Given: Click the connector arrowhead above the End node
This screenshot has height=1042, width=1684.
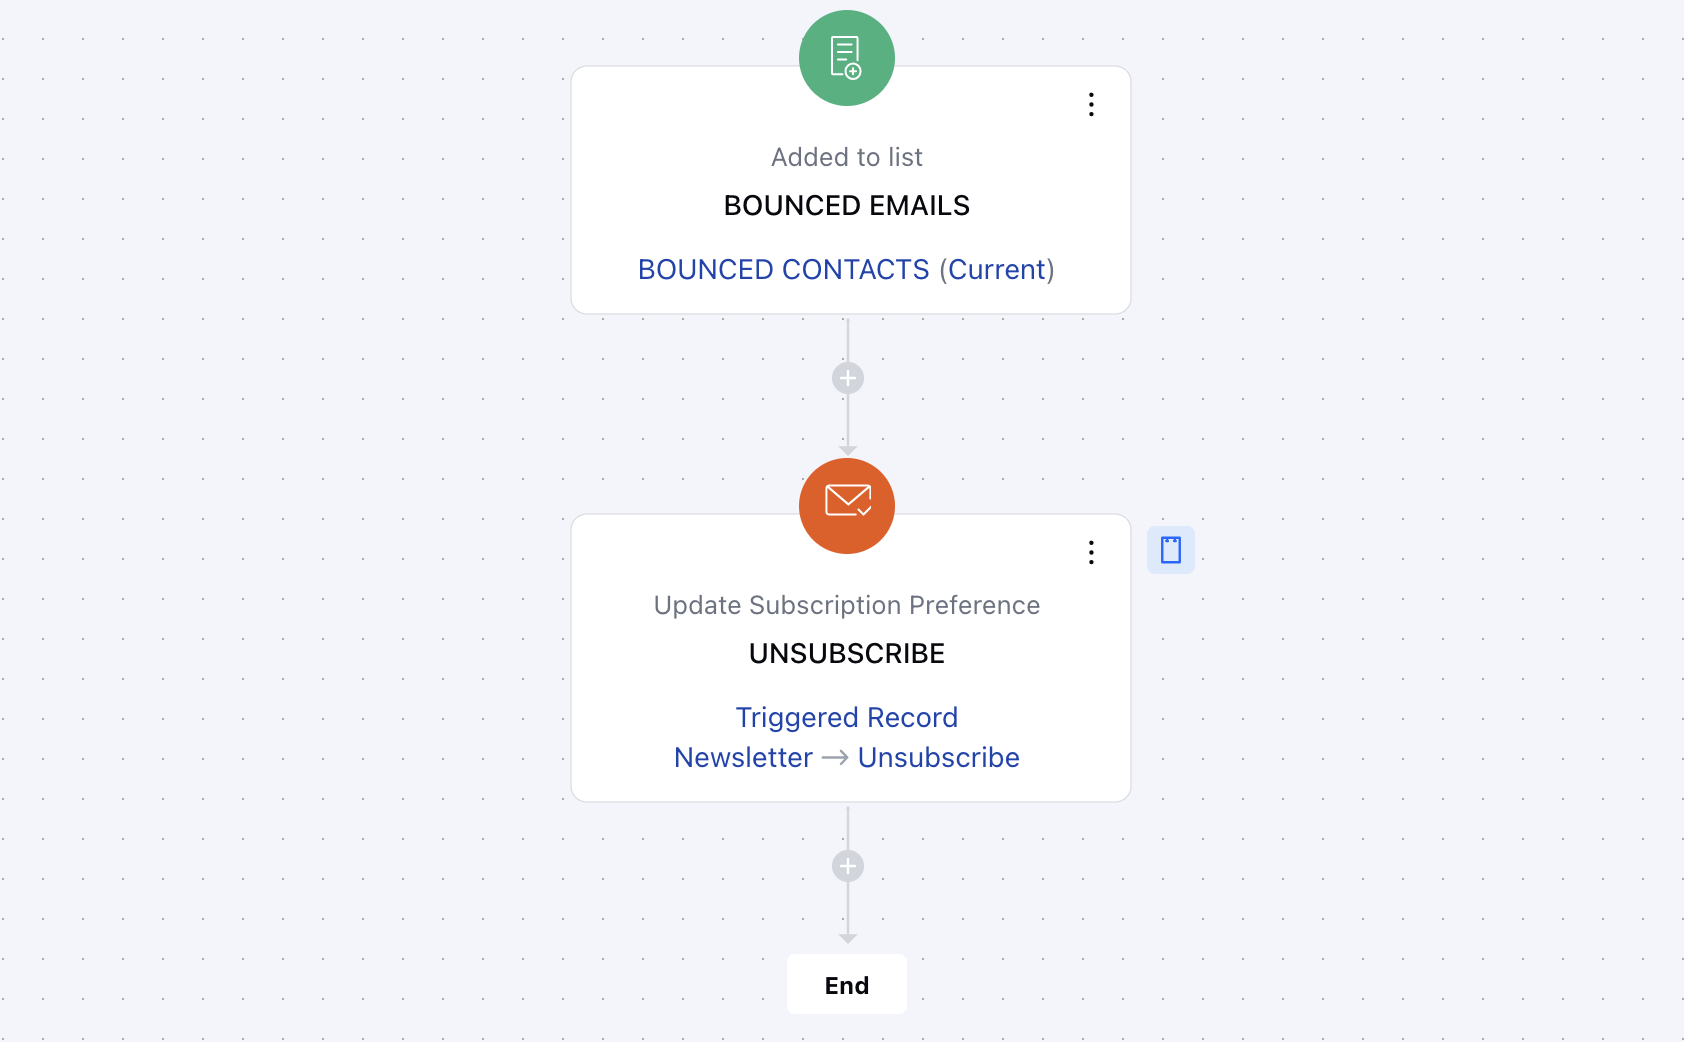Looking at the screenshot, I should tap(848, 939).
